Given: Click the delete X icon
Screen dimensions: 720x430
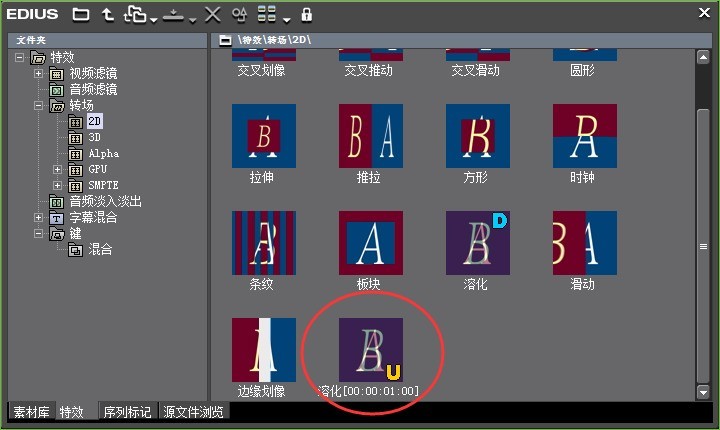Looking at the screenshot, I should (x=212, y=14).
